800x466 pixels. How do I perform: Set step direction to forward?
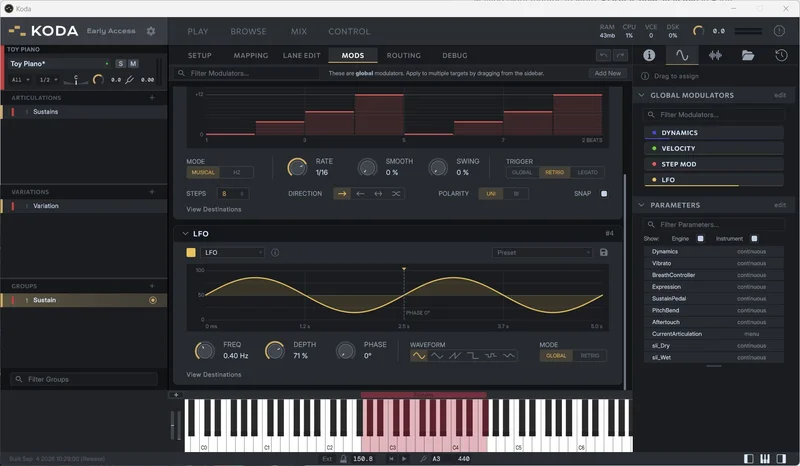coord(342,194)
